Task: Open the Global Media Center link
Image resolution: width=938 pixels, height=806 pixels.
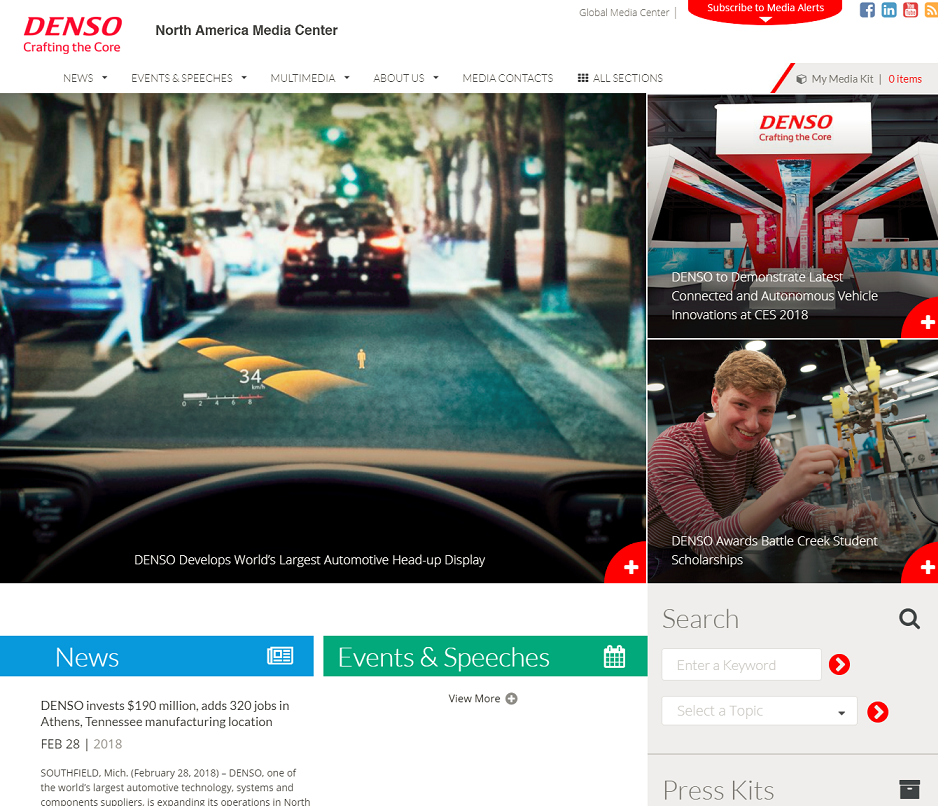Action: 624,13
